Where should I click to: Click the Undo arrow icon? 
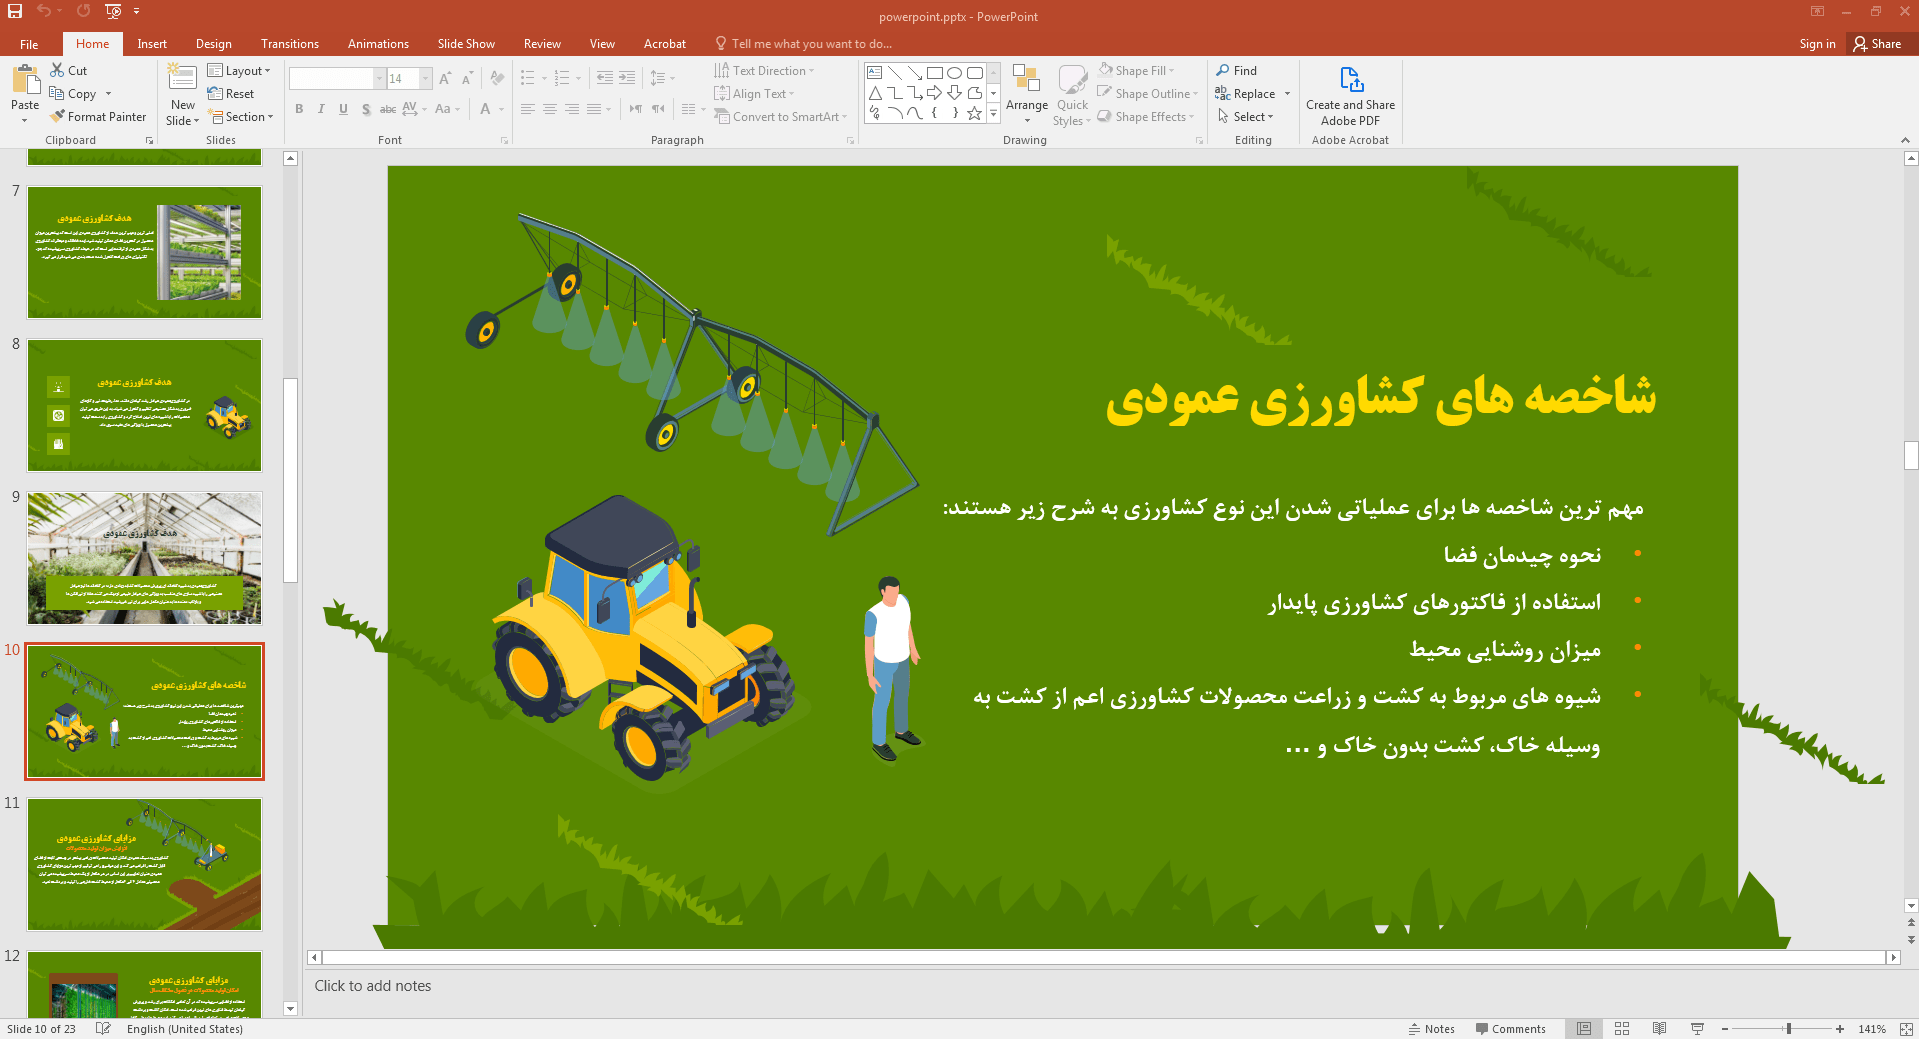click(44, 11)
